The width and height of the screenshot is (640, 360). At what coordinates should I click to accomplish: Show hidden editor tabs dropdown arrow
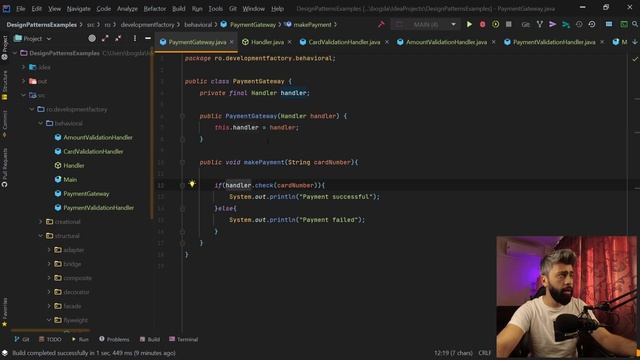point(635,42)
